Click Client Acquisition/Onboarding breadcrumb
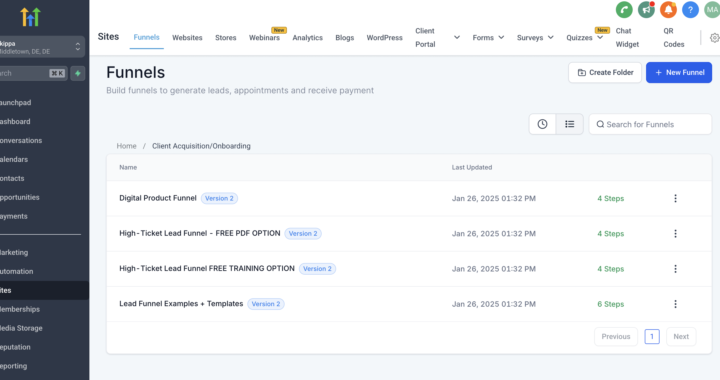 pos(201,146)
